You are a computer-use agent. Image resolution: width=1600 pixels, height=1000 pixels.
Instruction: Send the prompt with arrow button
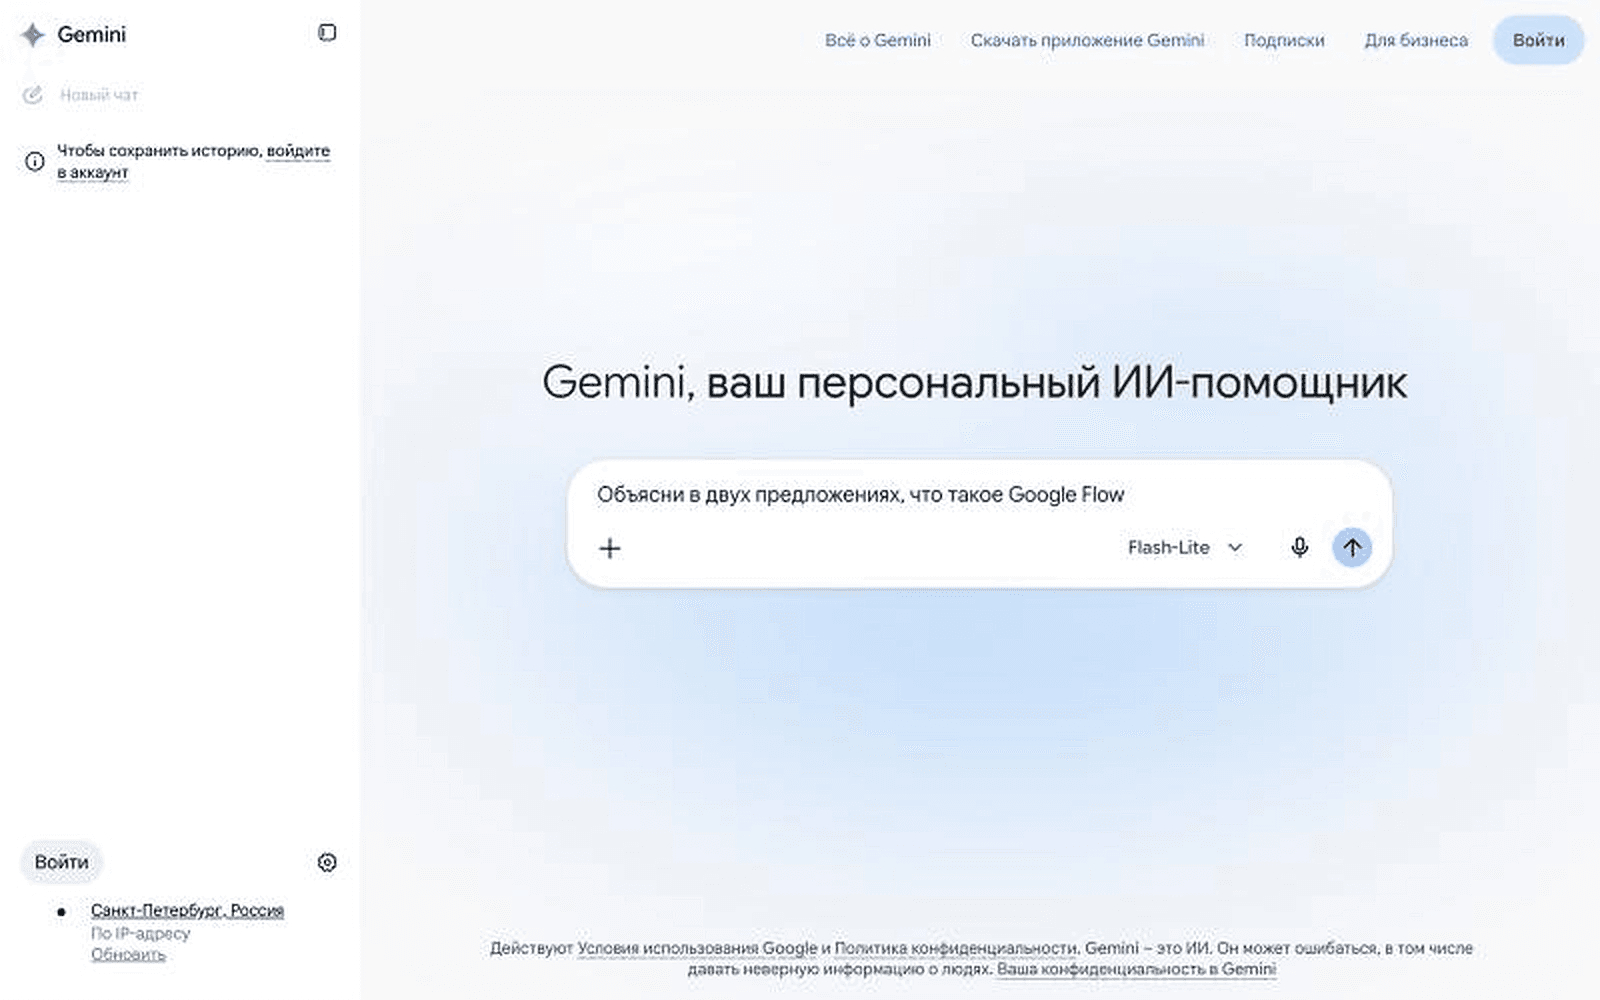(x=1352, y=547)
